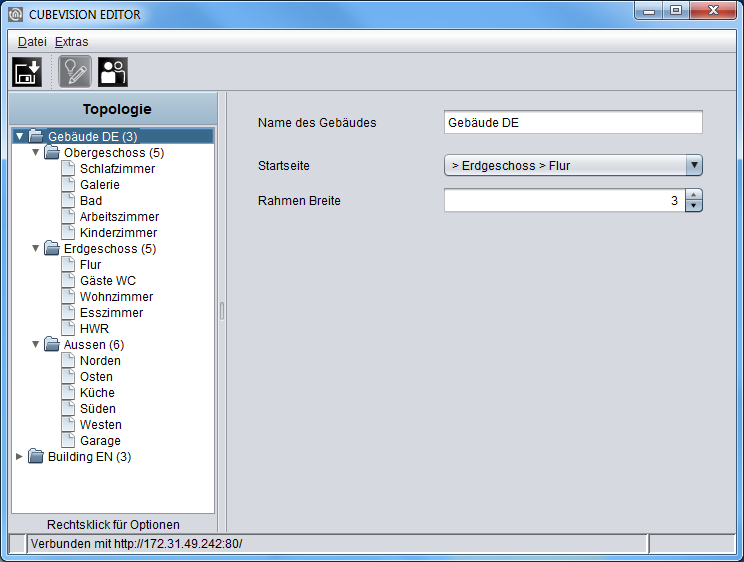Select the Wohnzimmer page

tap(116, 297)
